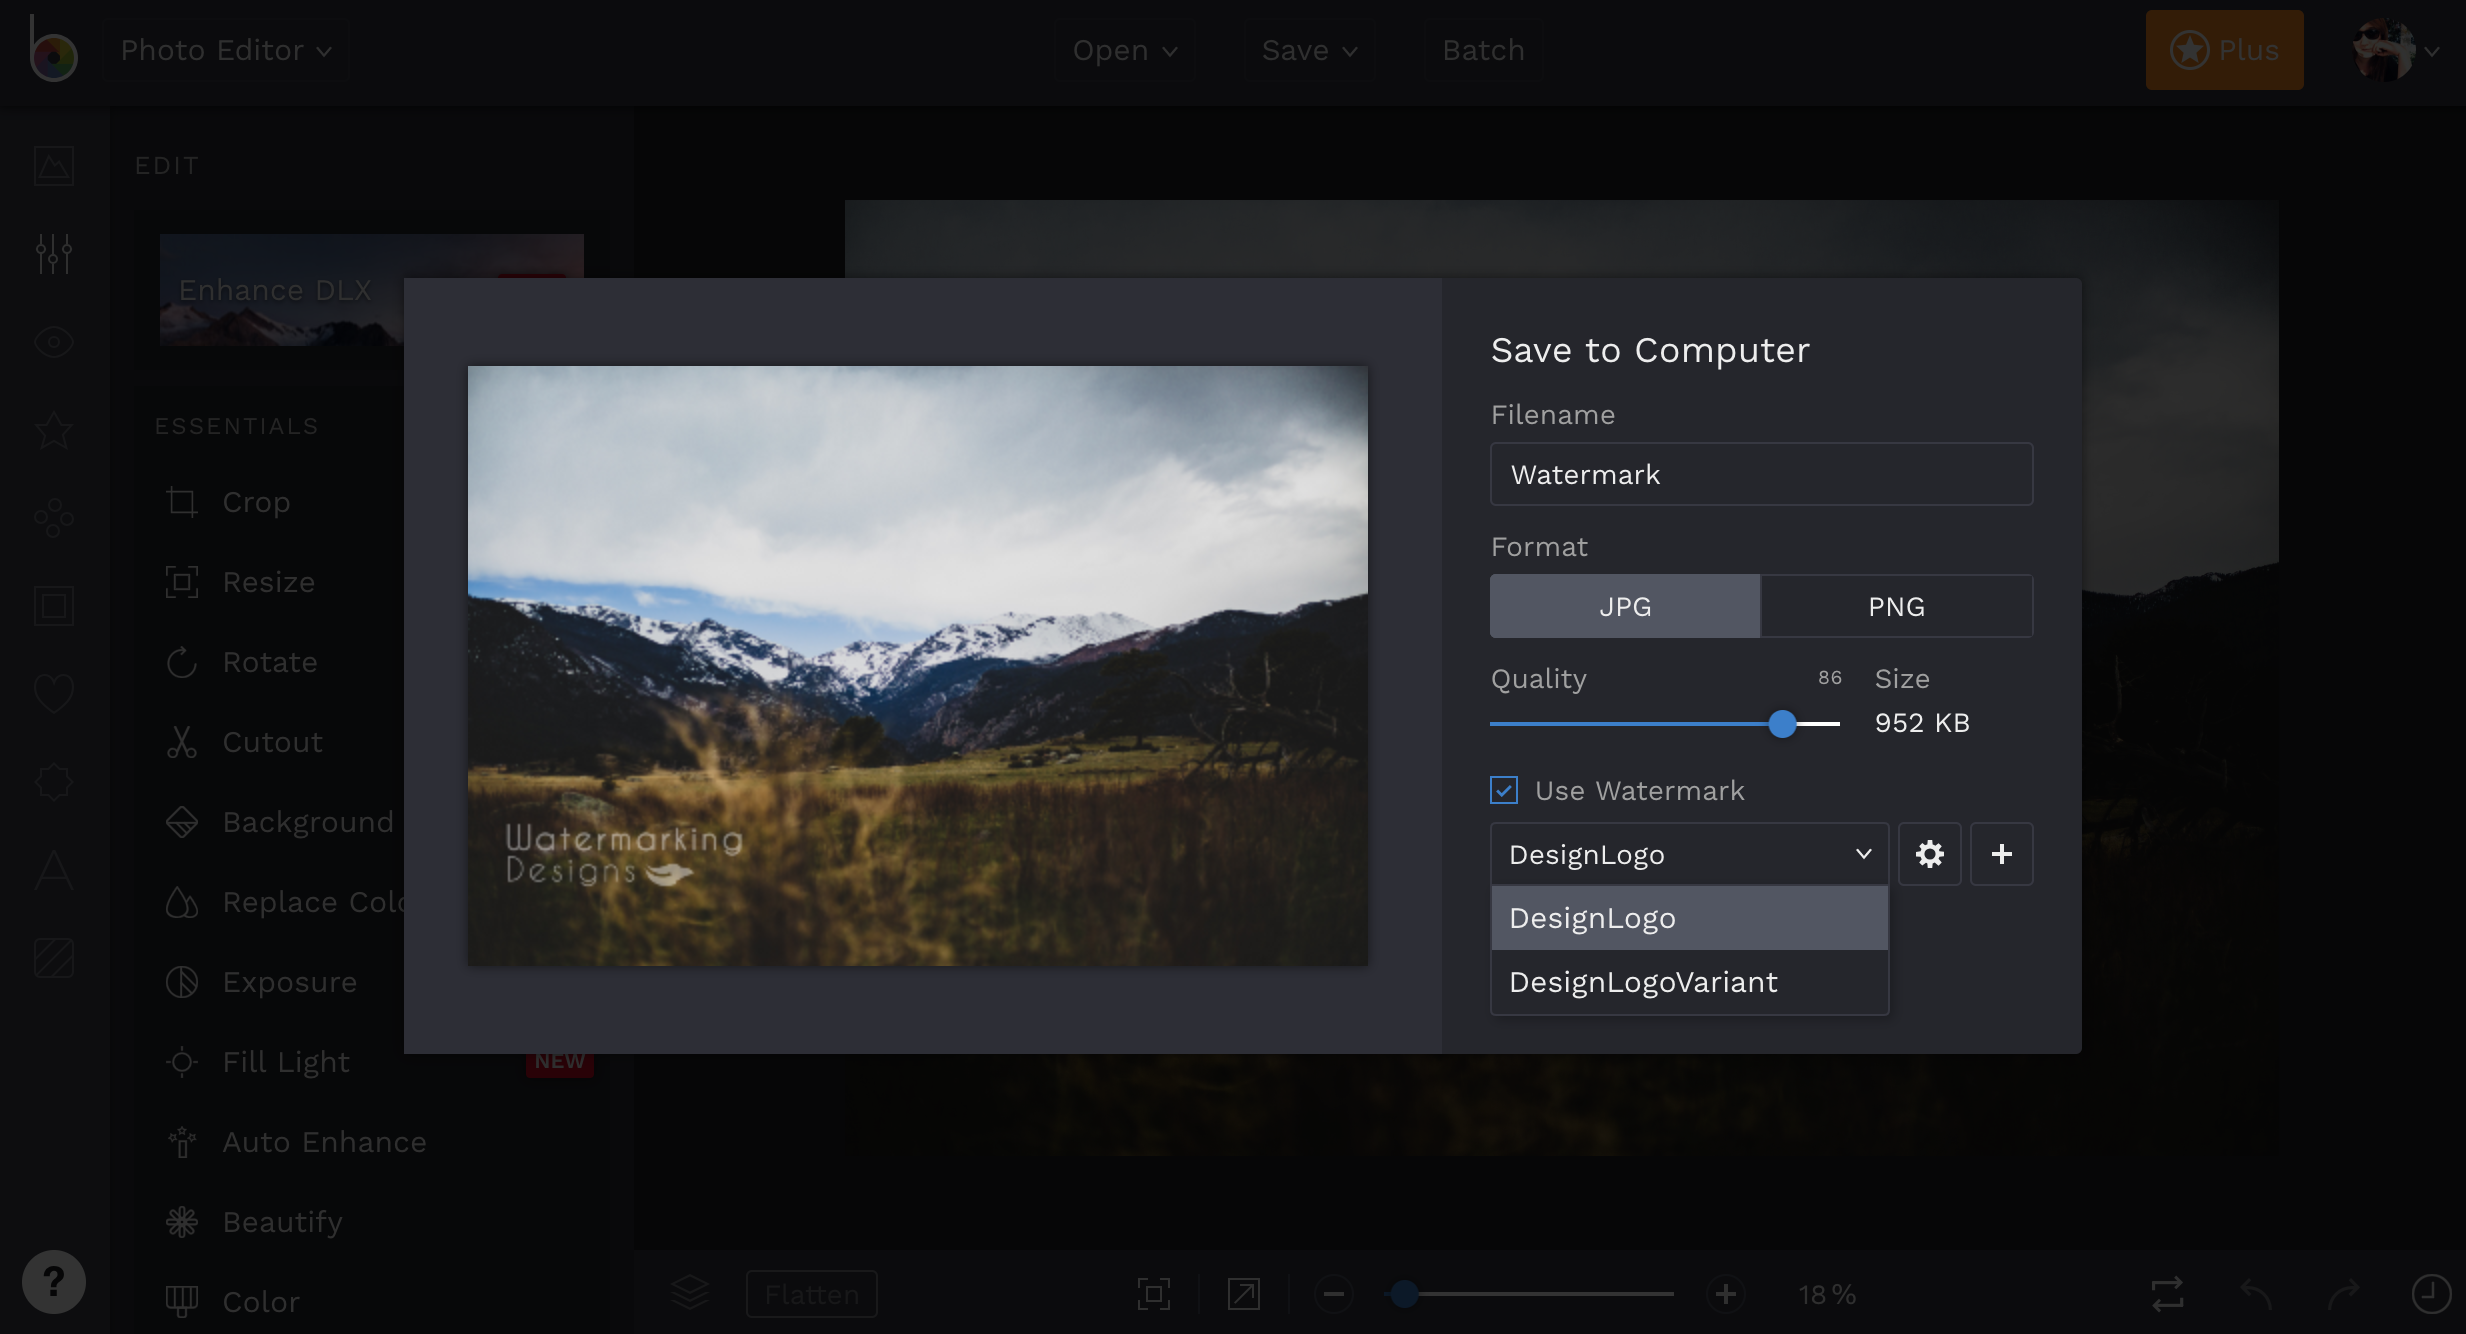The height and width of the screenshot is (1334, 2466).
Task: Select the Replace Color tool
Action: tap(284, 902)
